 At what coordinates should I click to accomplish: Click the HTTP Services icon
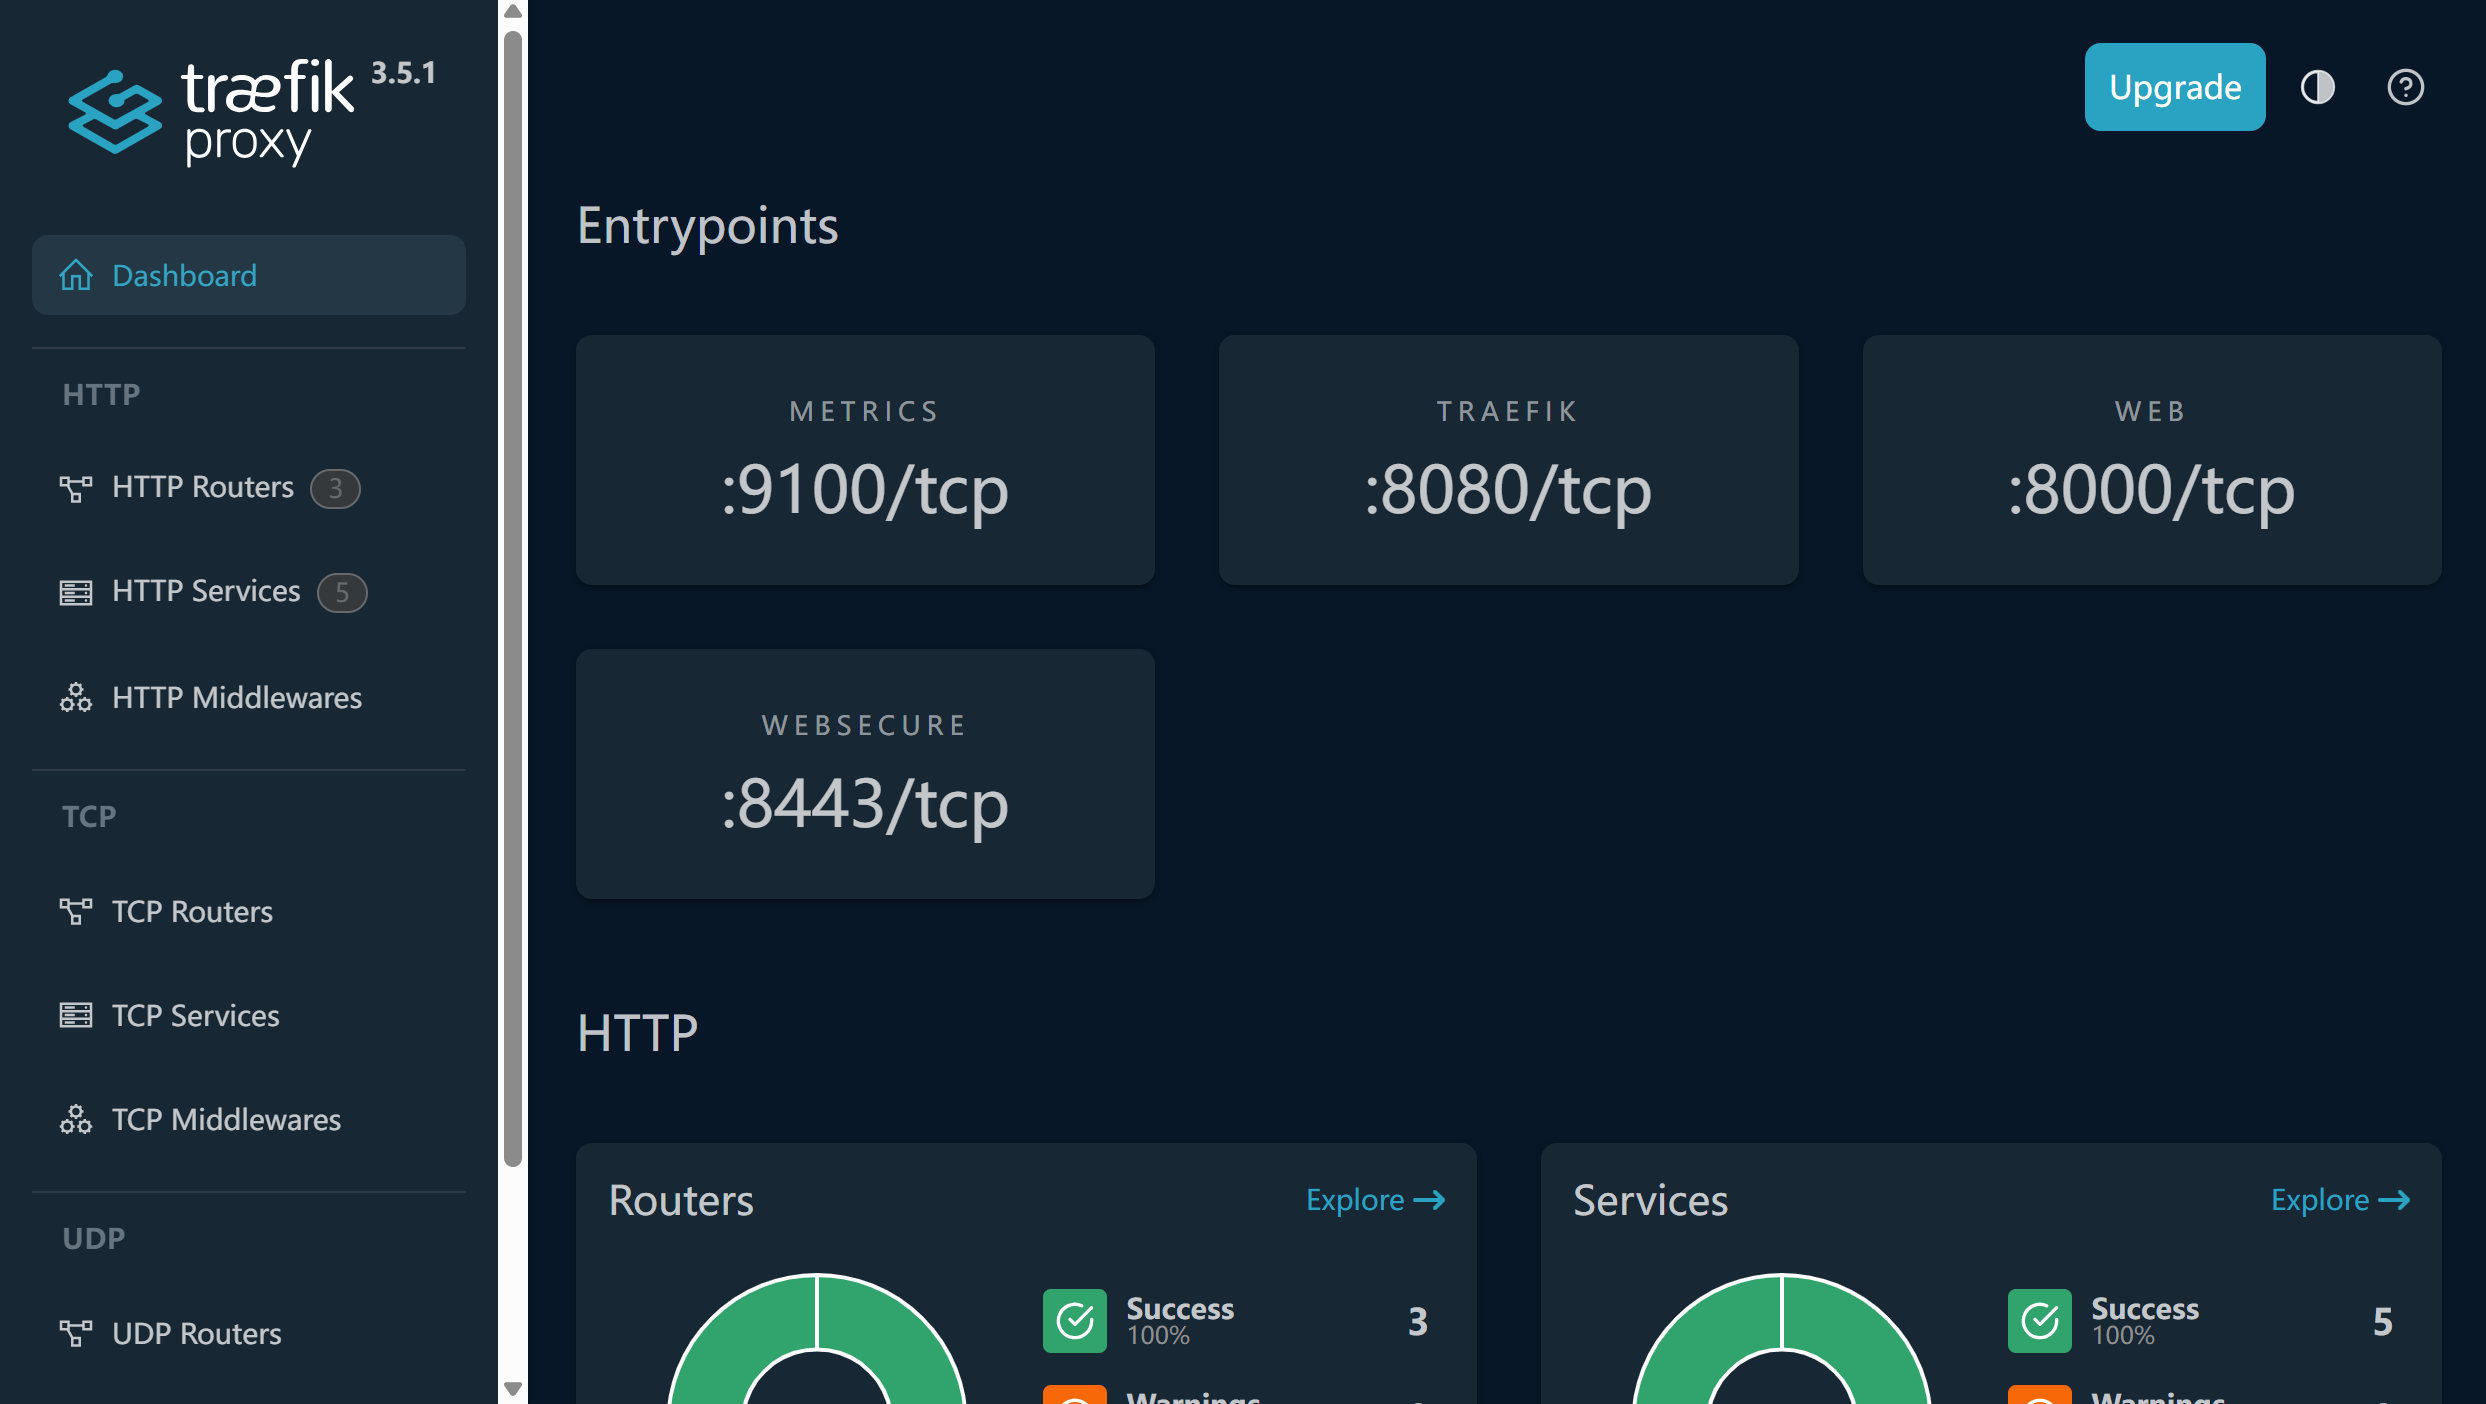click(x=76, y=591)
